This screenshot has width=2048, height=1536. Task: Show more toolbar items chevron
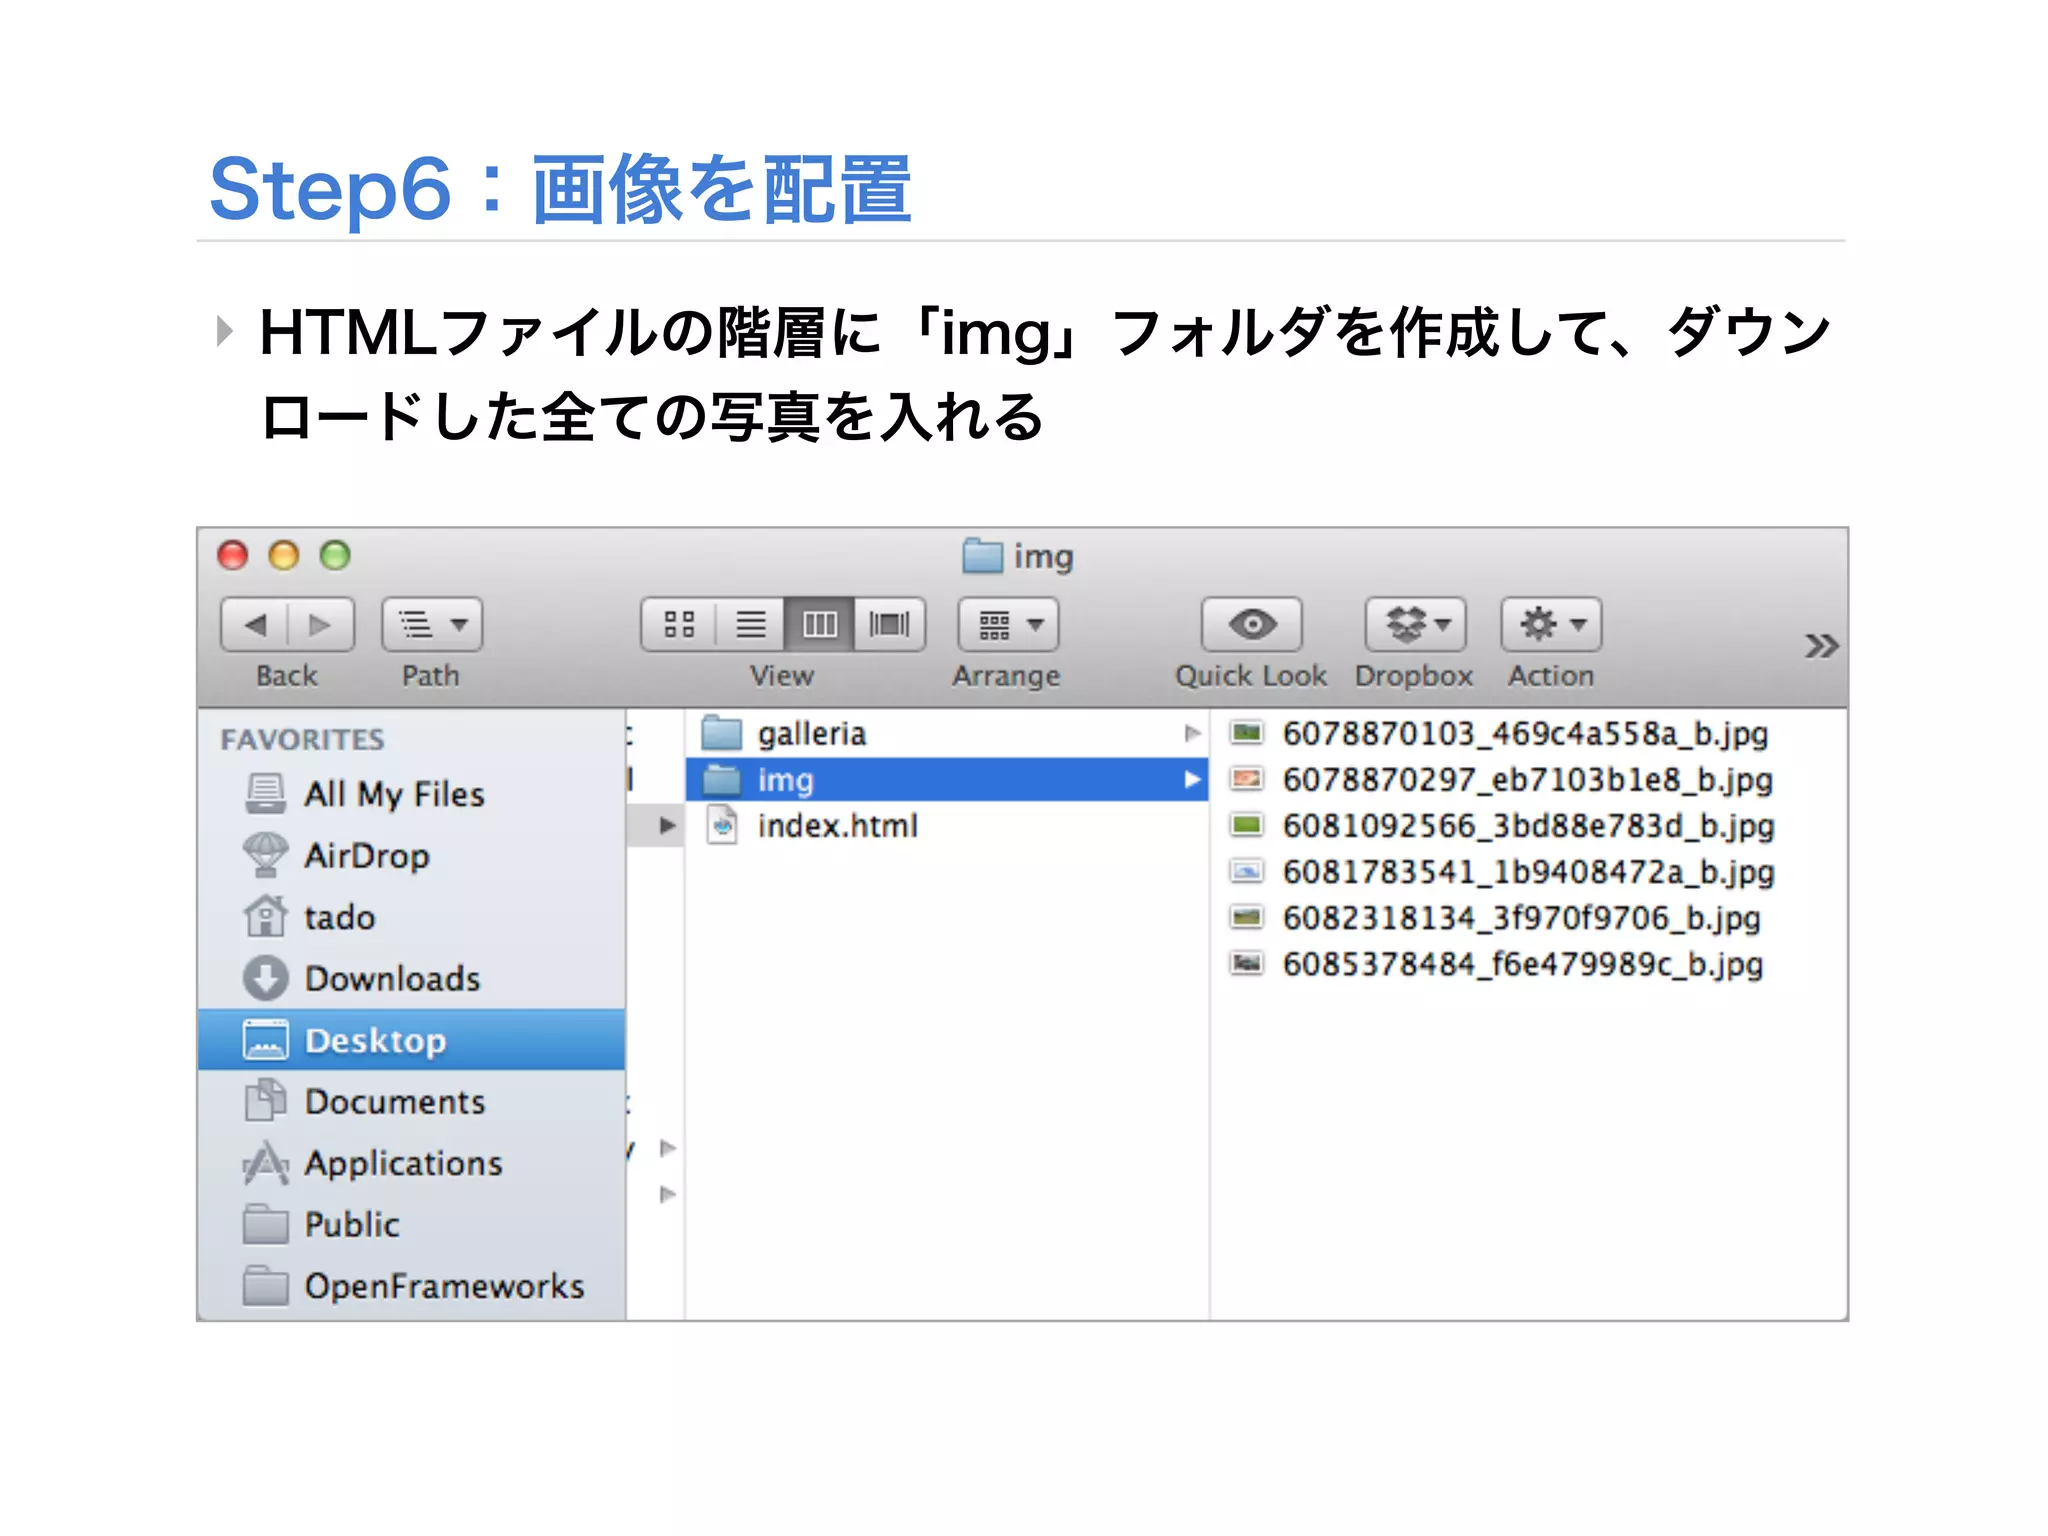(x=1821, y=646)
